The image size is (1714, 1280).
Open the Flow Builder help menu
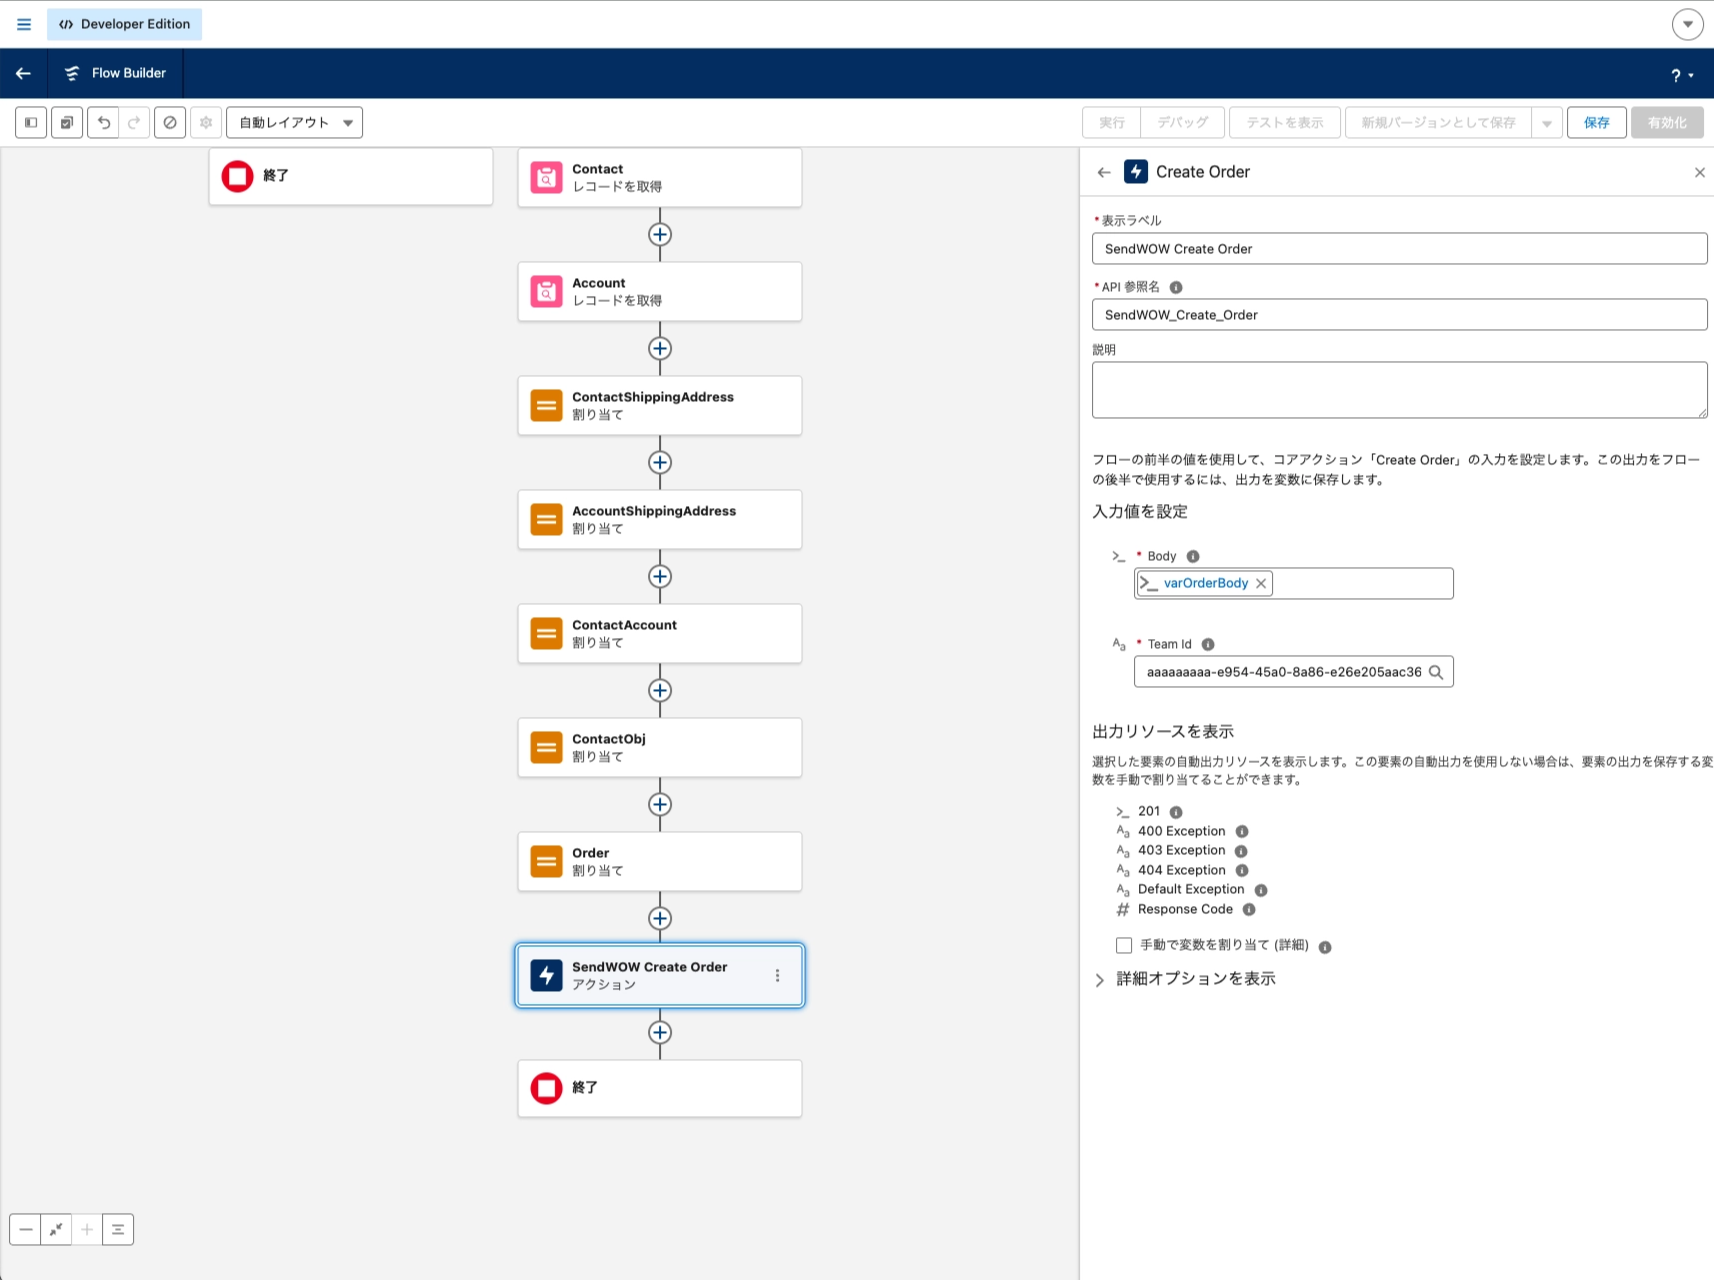[1682, 75]
